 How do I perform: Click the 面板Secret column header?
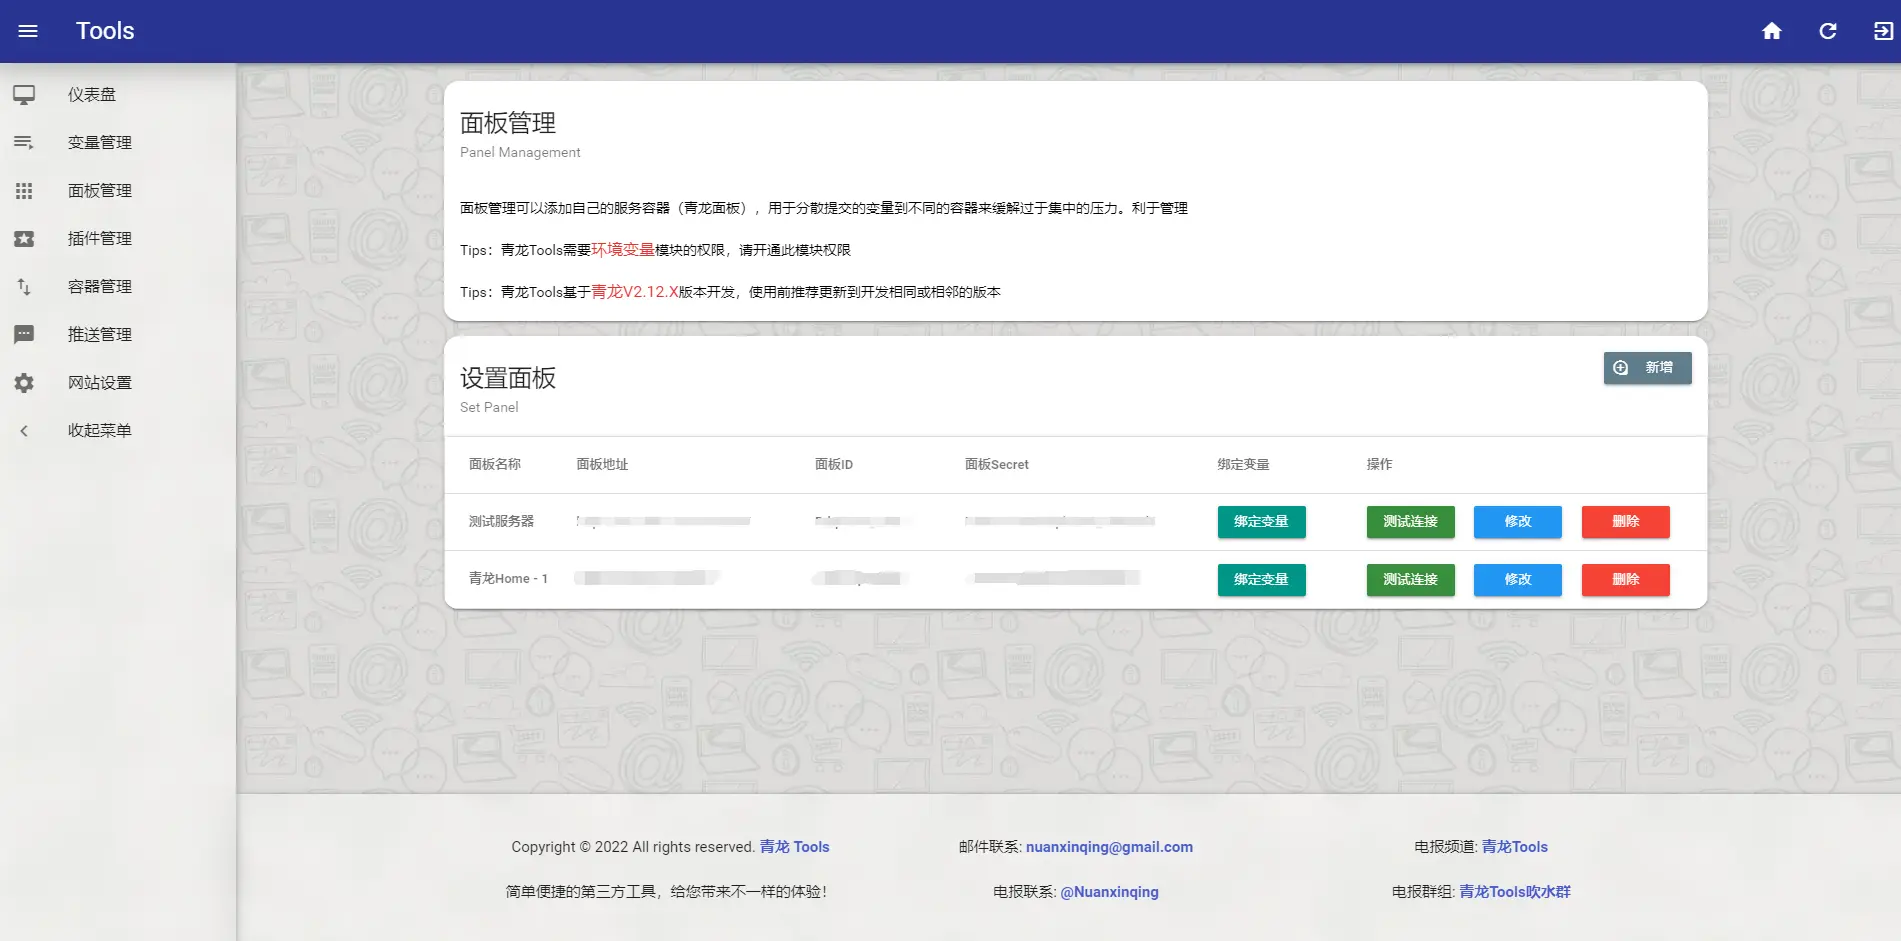click(996, 464)
